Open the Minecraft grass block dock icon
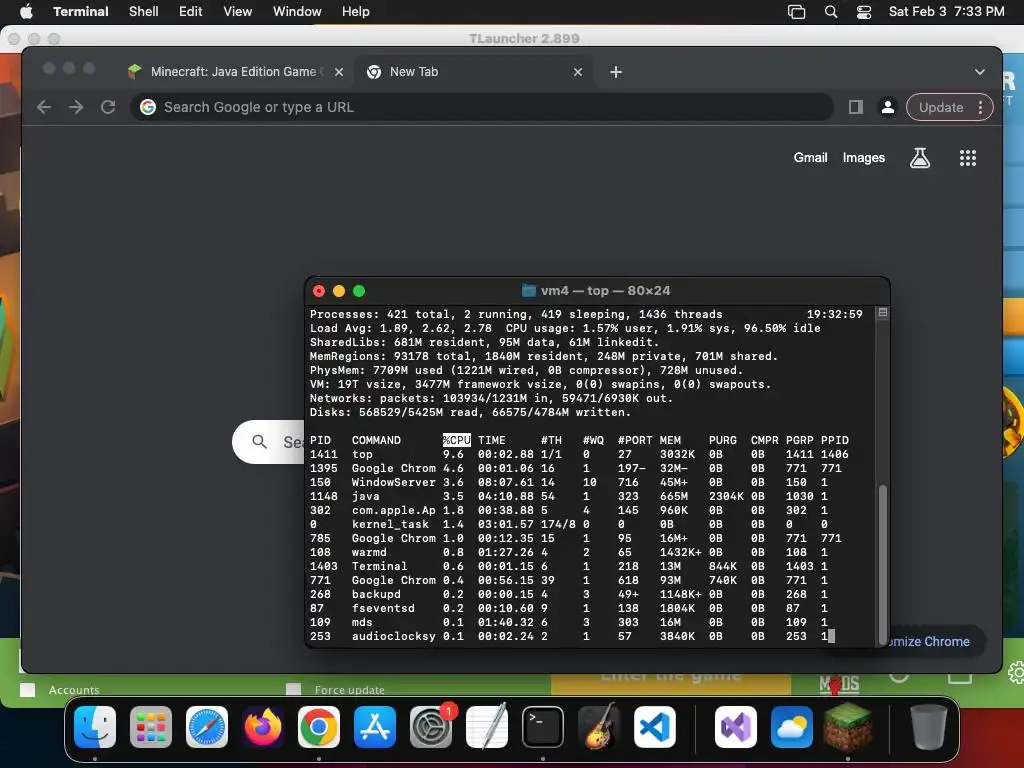 848,727
